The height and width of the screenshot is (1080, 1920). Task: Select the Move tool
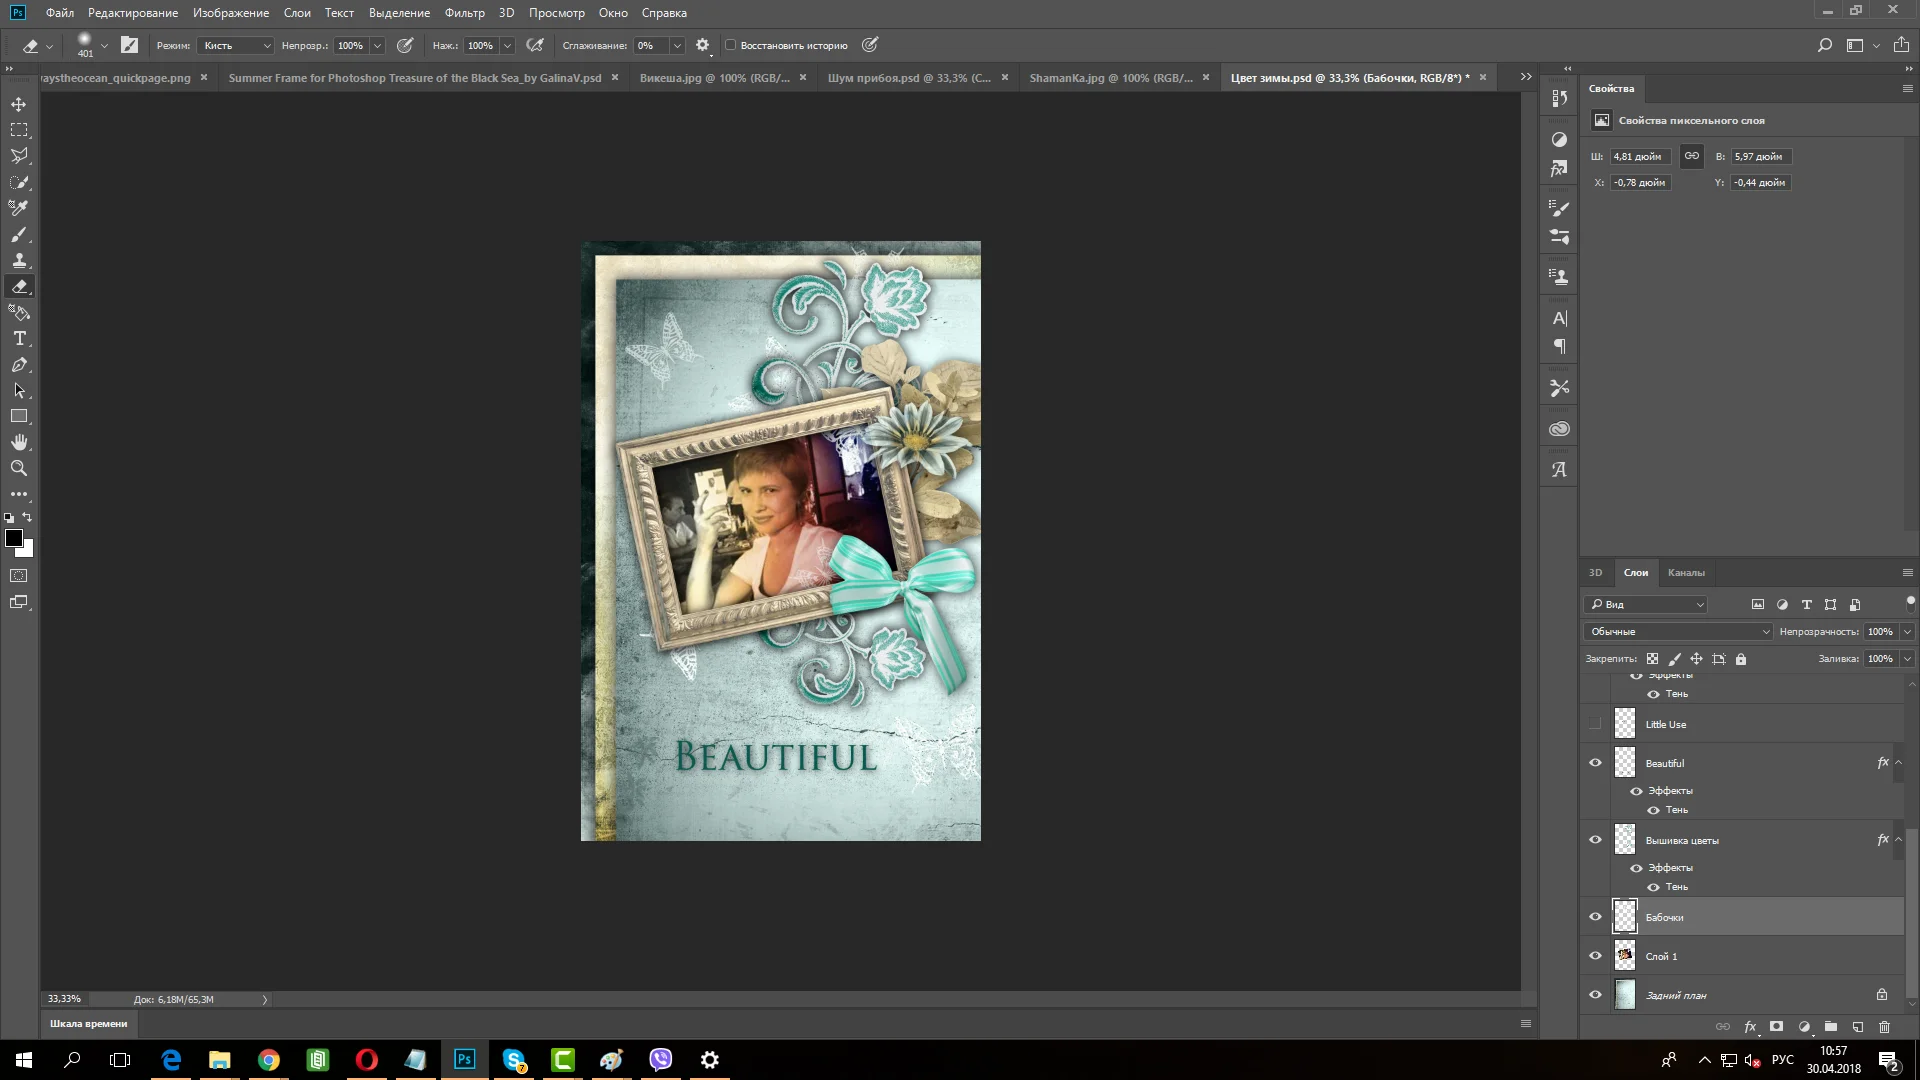pyautogui.click(x=19, y=104)
